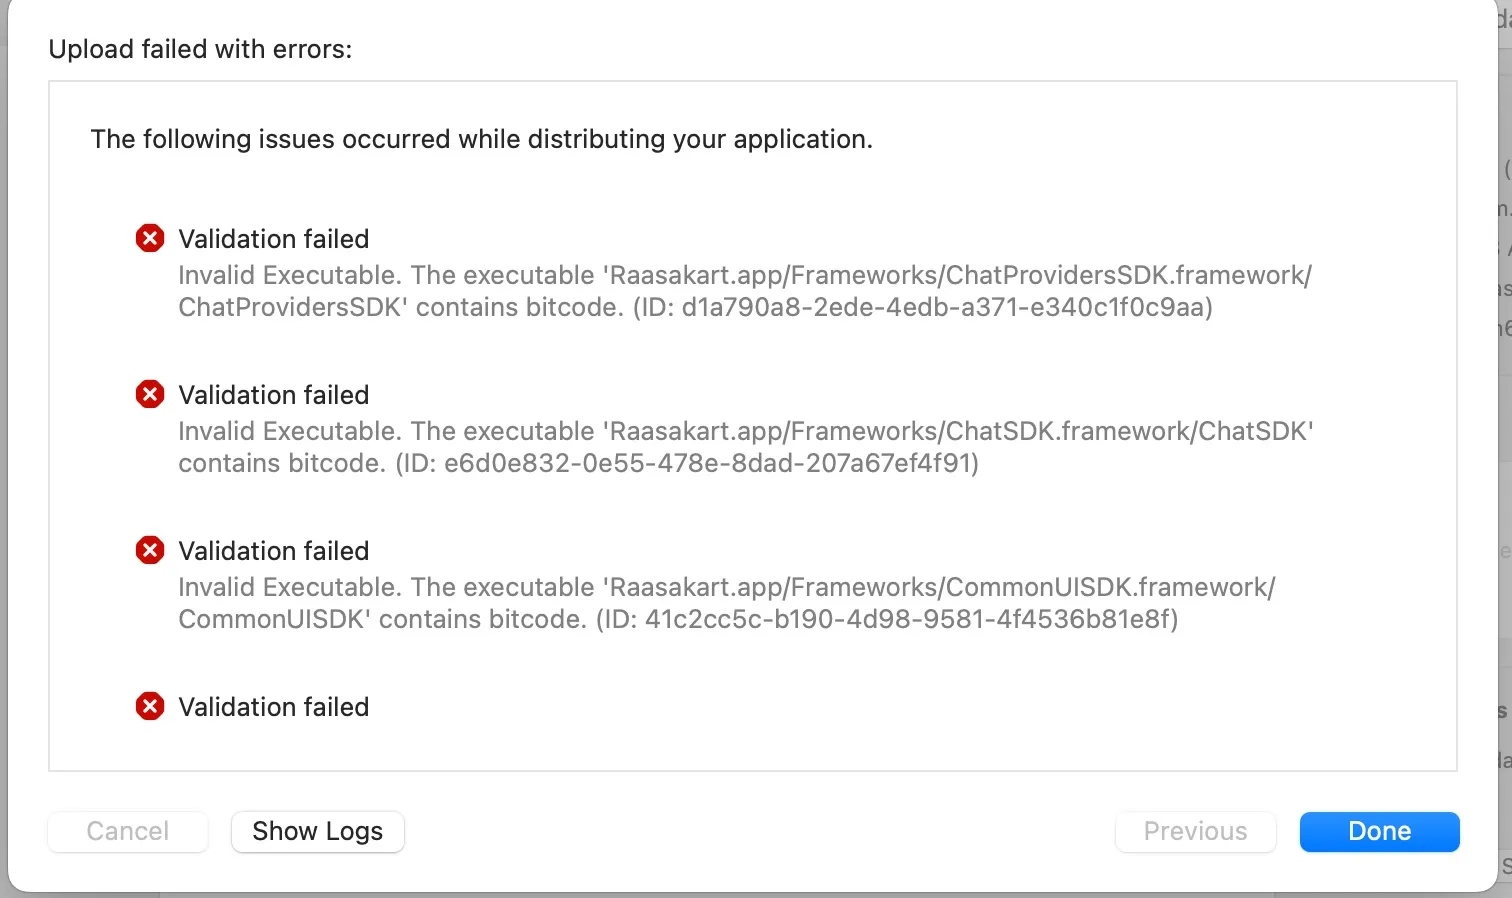Screen dimensions: 1512x898
Task: Click the Upload failed with errors title
Action: pyautogui.click(x=200, y=49)
